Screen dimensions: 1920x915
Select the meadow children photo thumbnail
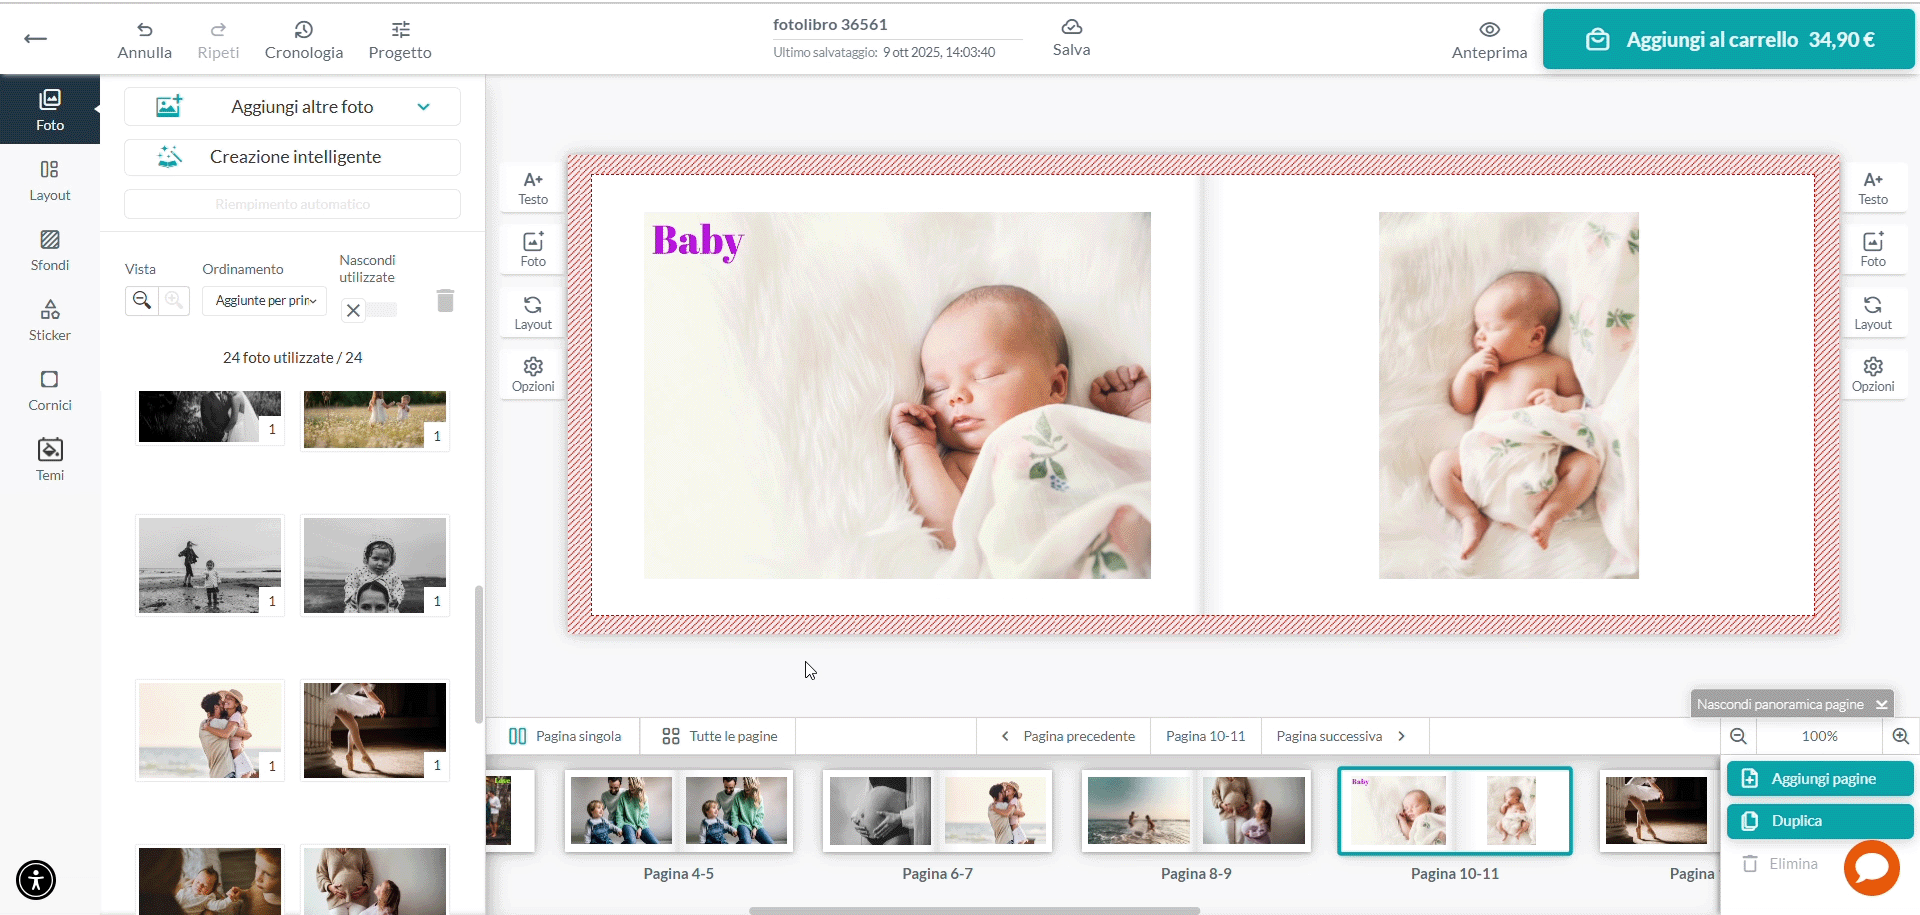(x=375, y=420)
